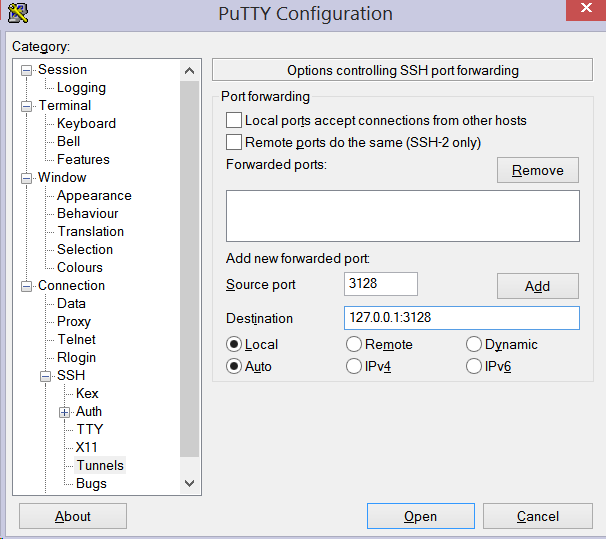Open the Translation settings
This screenshot has width=606, height=539.
[90, 231]
